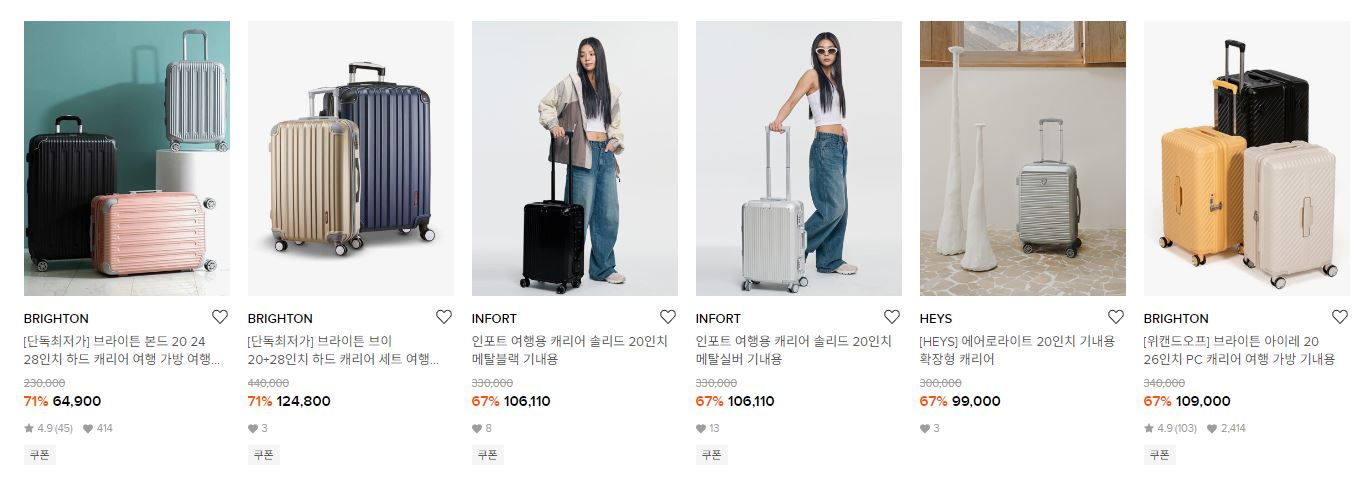Open the gold and navy suitcase image

[351, 158]
